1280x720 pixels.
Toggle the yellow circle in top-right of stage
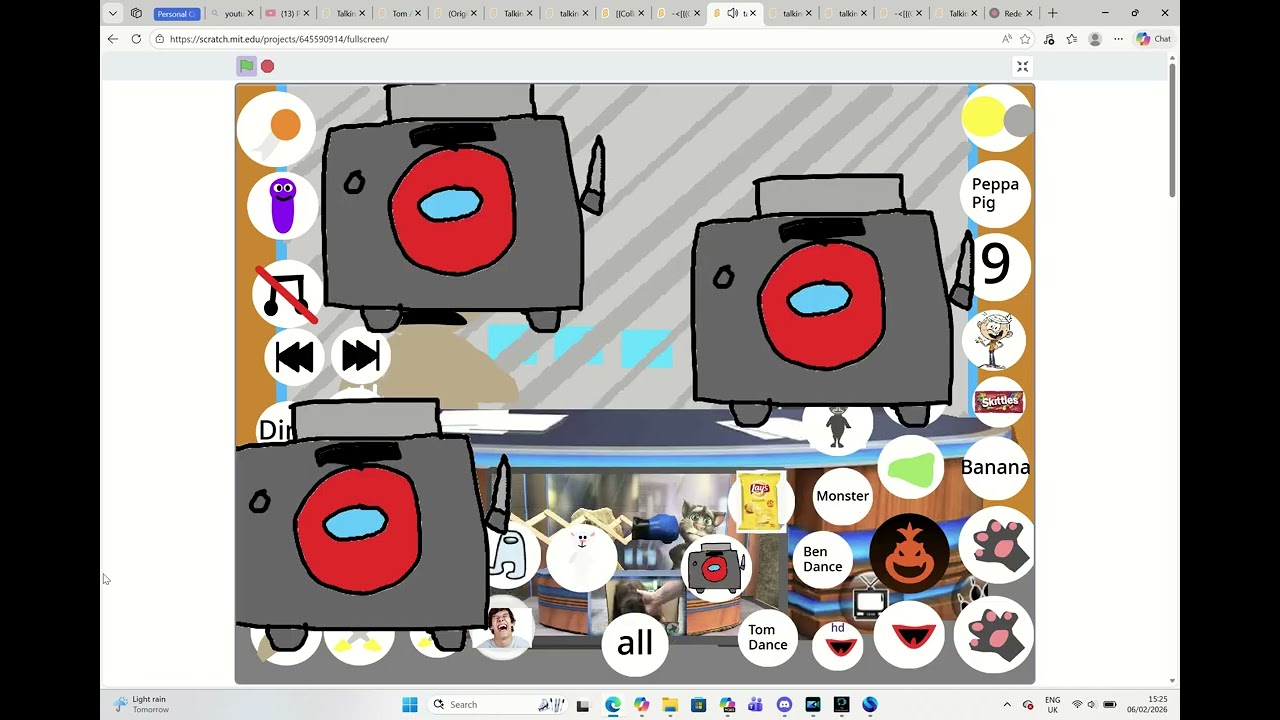click(x=984, y=117)
